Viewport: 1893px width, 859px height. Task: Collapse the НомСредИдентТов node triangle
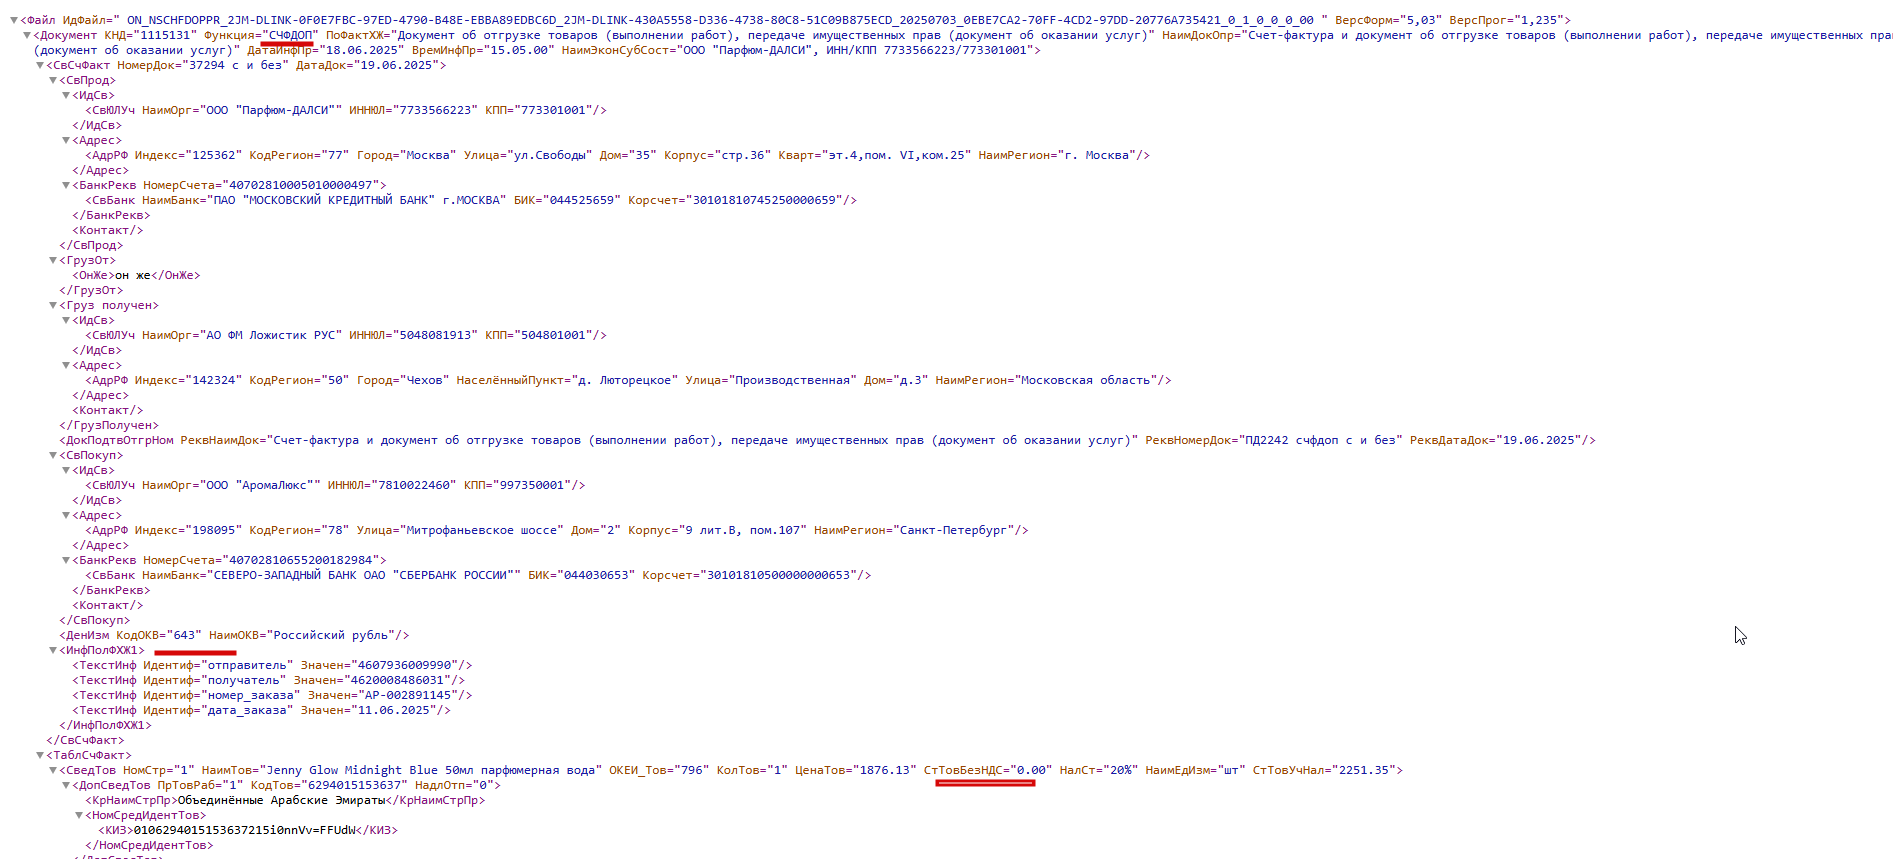pyautogui.click(x=79, y=815)
